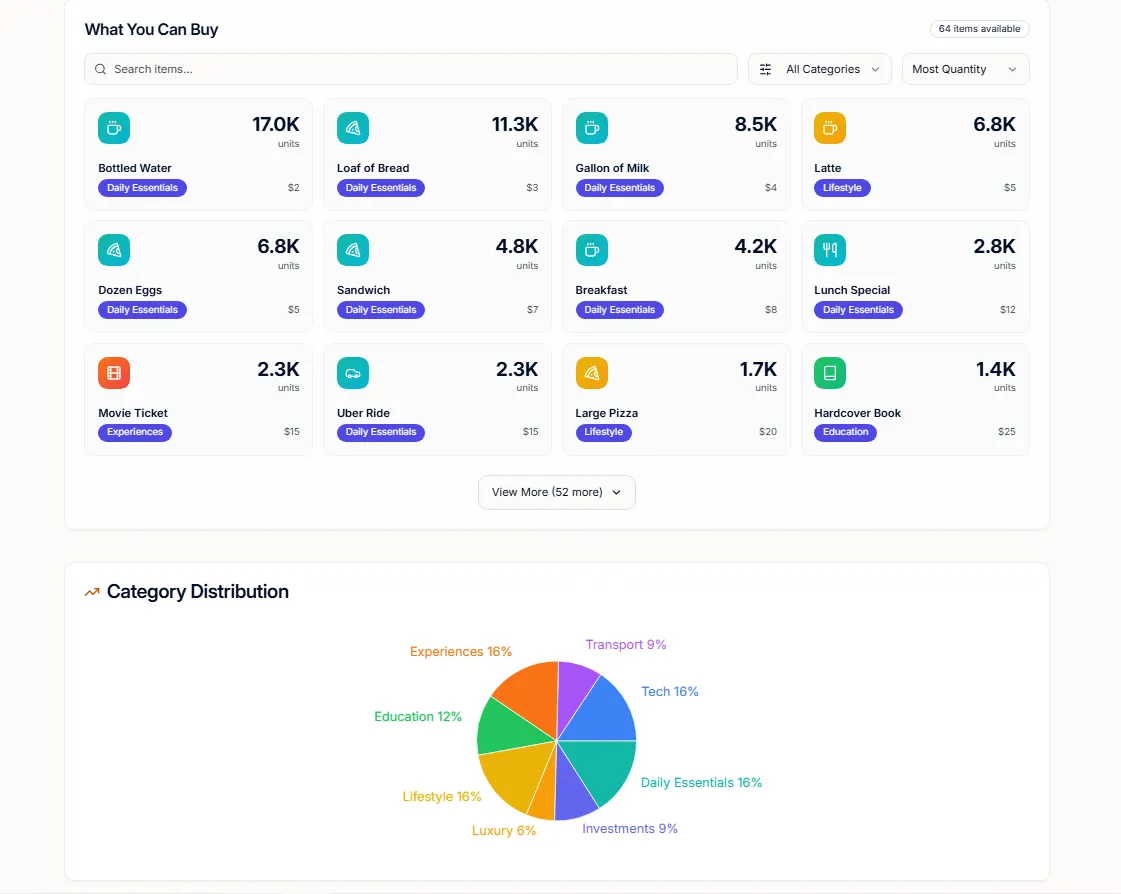Viewport: 1121px width, 894px height.
Task: Click the 64 items available badge
Action: click(979, 29)
